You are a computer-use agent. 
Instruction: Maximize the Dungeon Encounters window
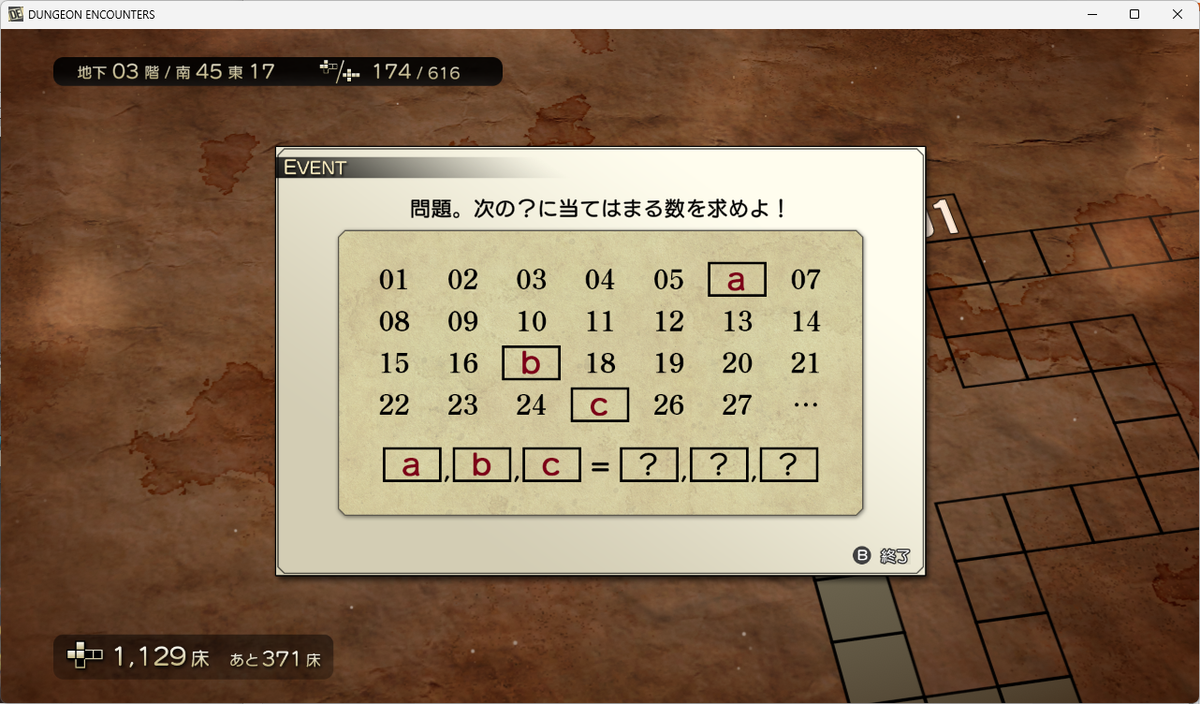pos(1134,14)
